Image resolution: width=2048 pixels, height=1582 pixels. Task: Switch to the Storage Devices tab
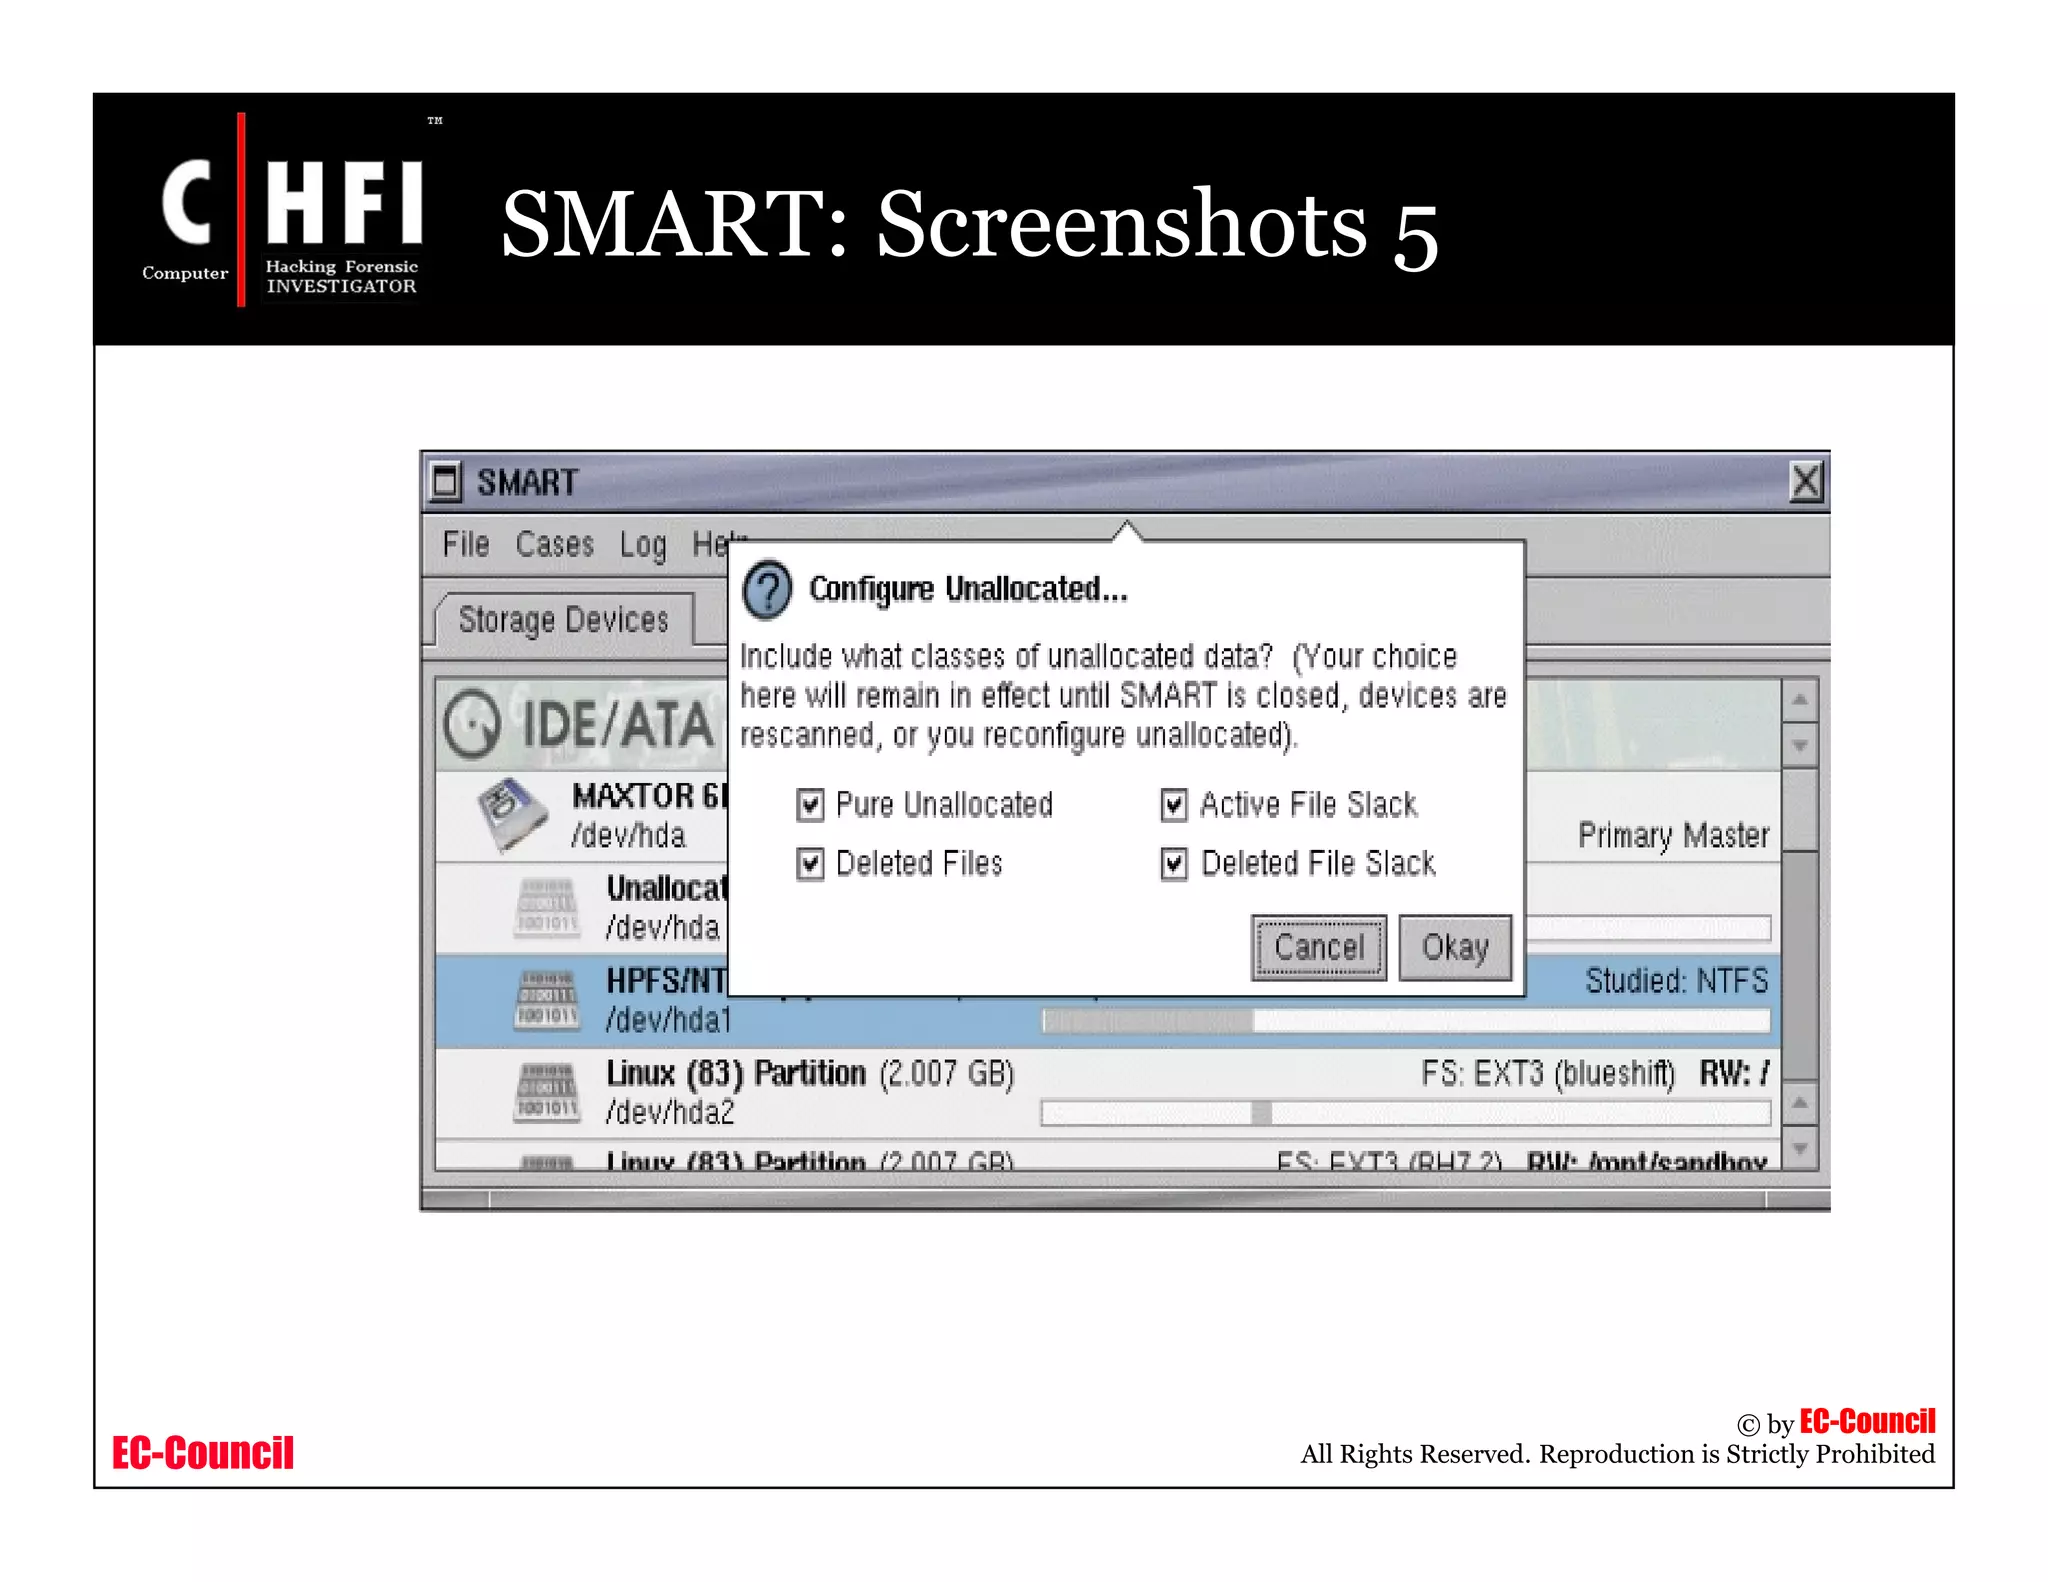(x=563, y=620)
